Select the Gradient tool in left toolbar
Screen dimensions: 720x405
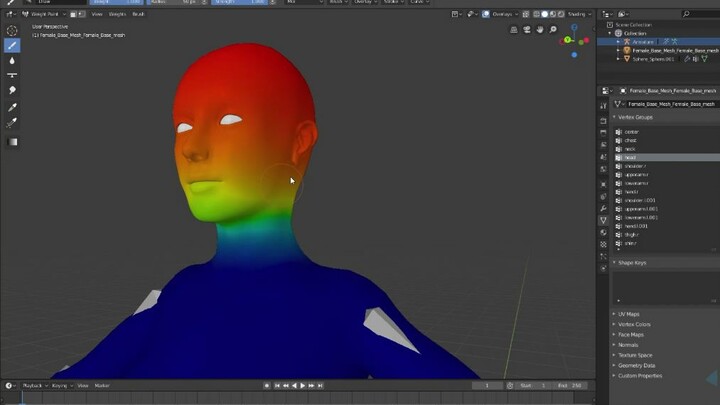pos(12,142)
